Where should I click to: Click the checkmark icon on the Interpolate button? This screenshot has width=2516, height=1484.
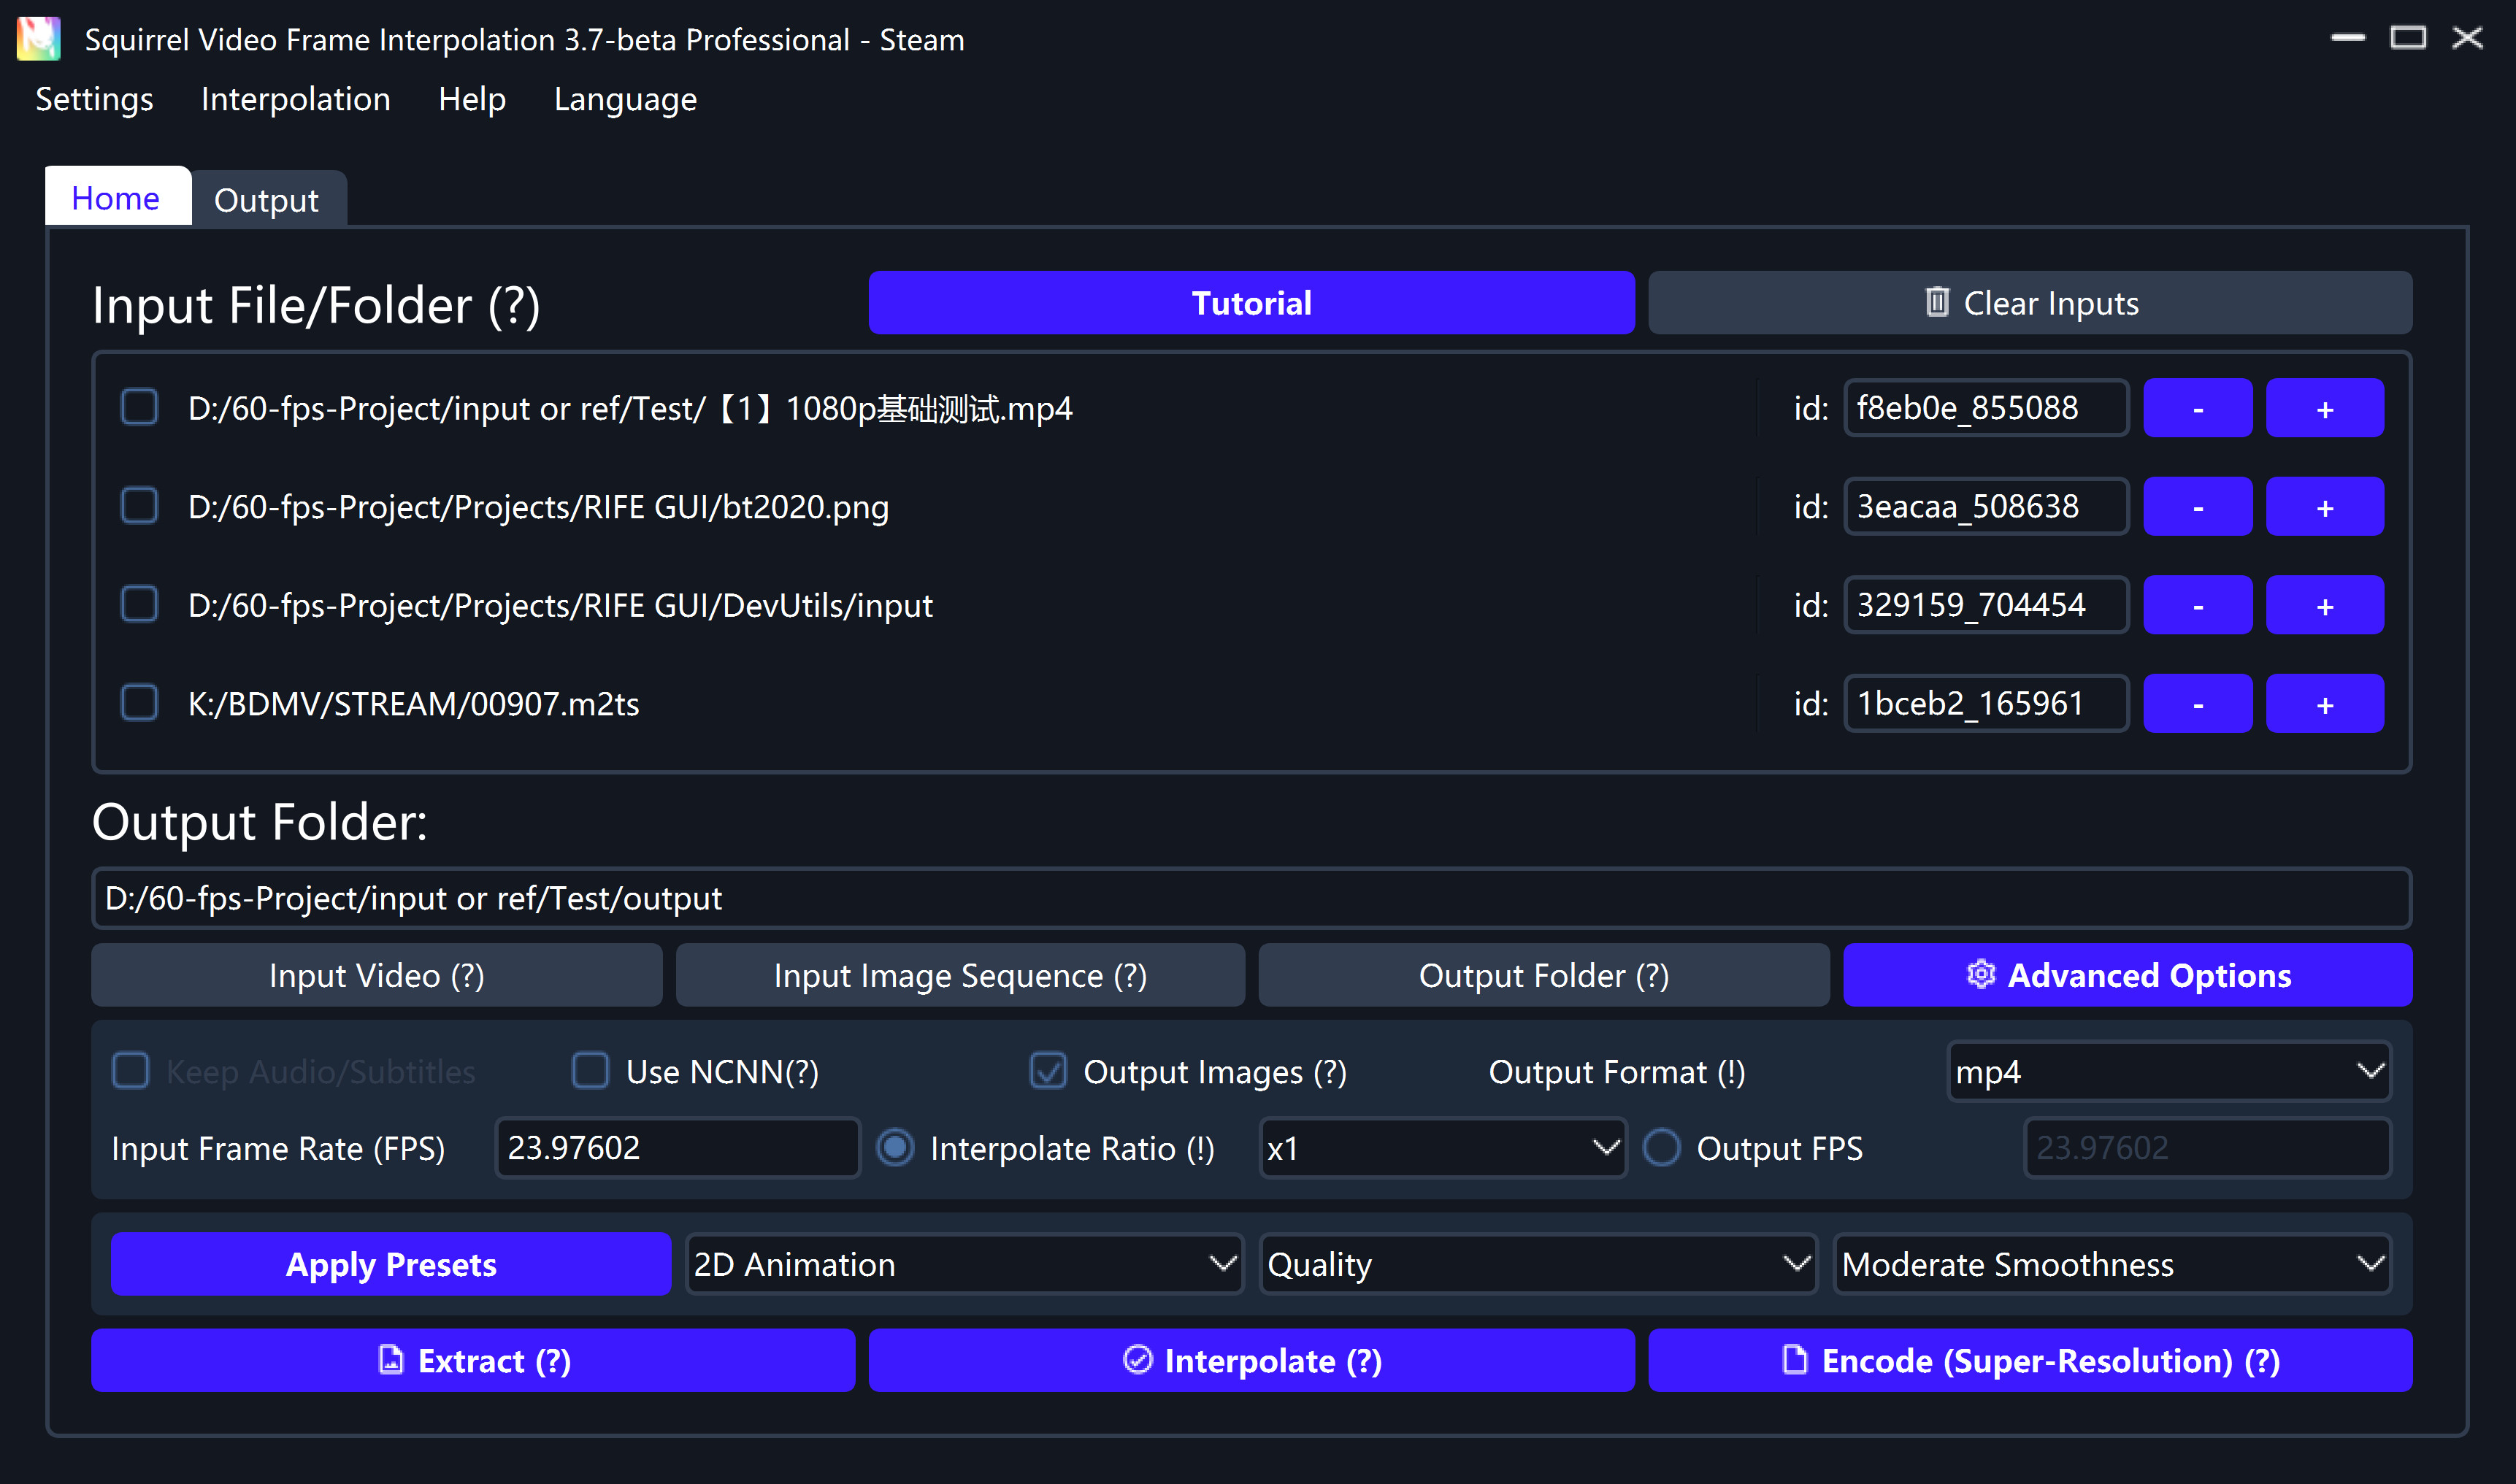click(x=1138, y=1360)
